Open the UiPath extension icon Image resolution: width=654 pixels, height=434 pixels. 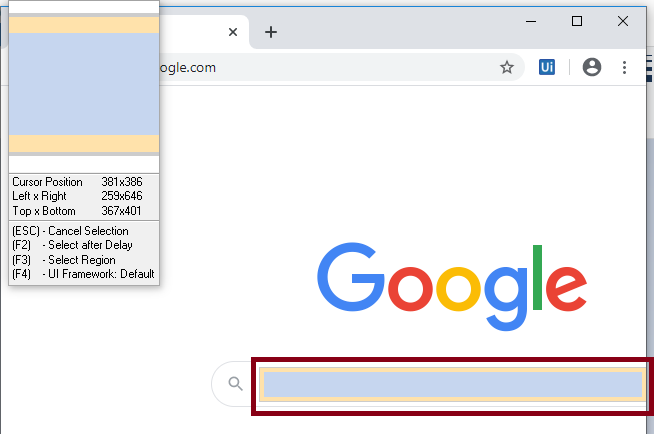coord(547,67)
